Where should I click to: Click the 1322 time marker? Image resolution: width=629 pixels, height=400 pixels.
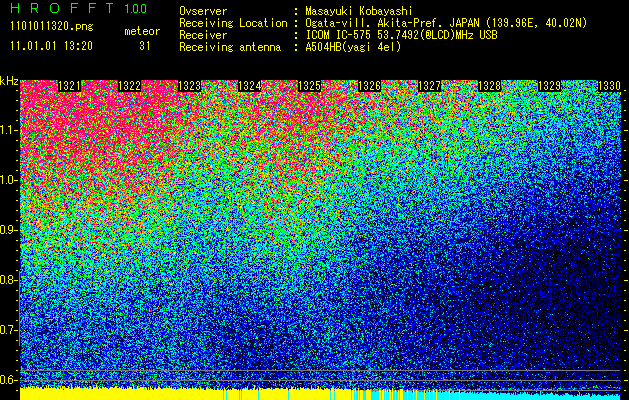(x=130, y=86)
